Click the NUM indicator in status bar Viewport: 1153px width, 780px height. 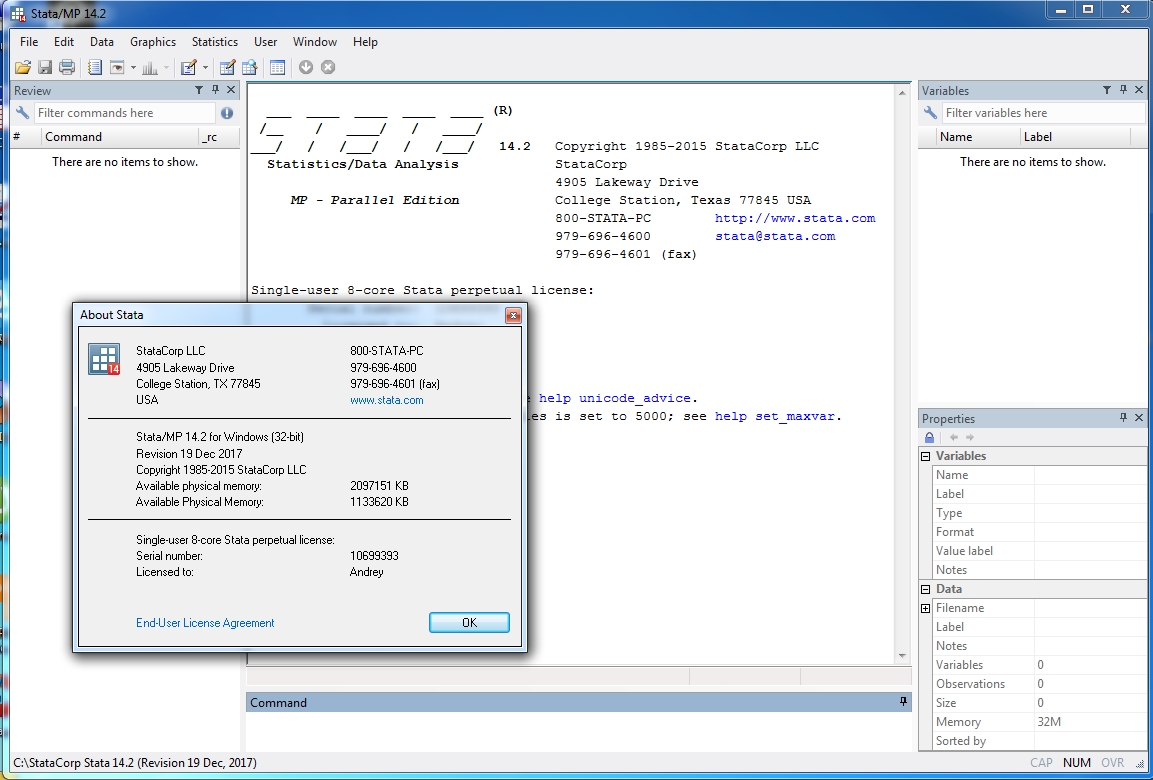click(x=1077, y=762)
